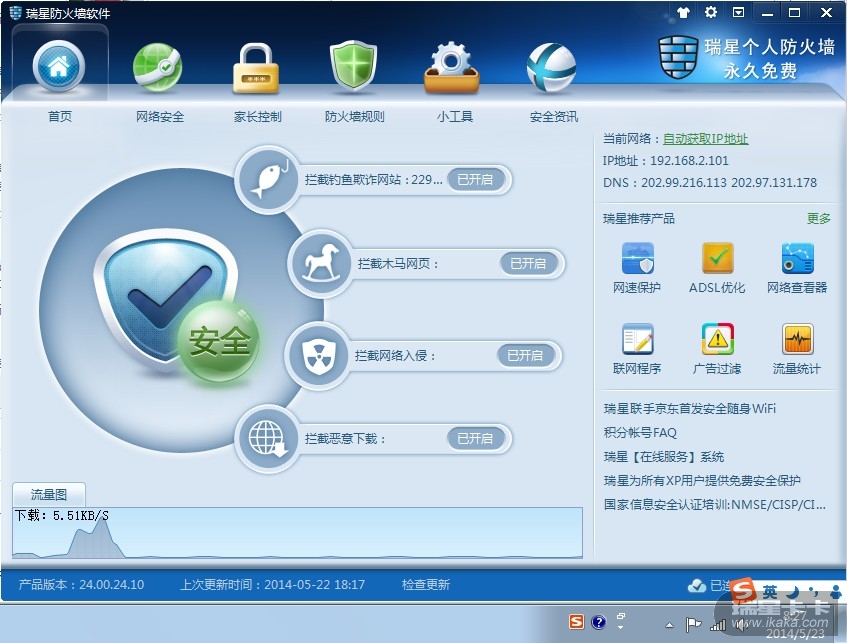Viewport: 847px width, 643px height.
Task: Click the malicious download globe icon
Action: coord(268,438)
